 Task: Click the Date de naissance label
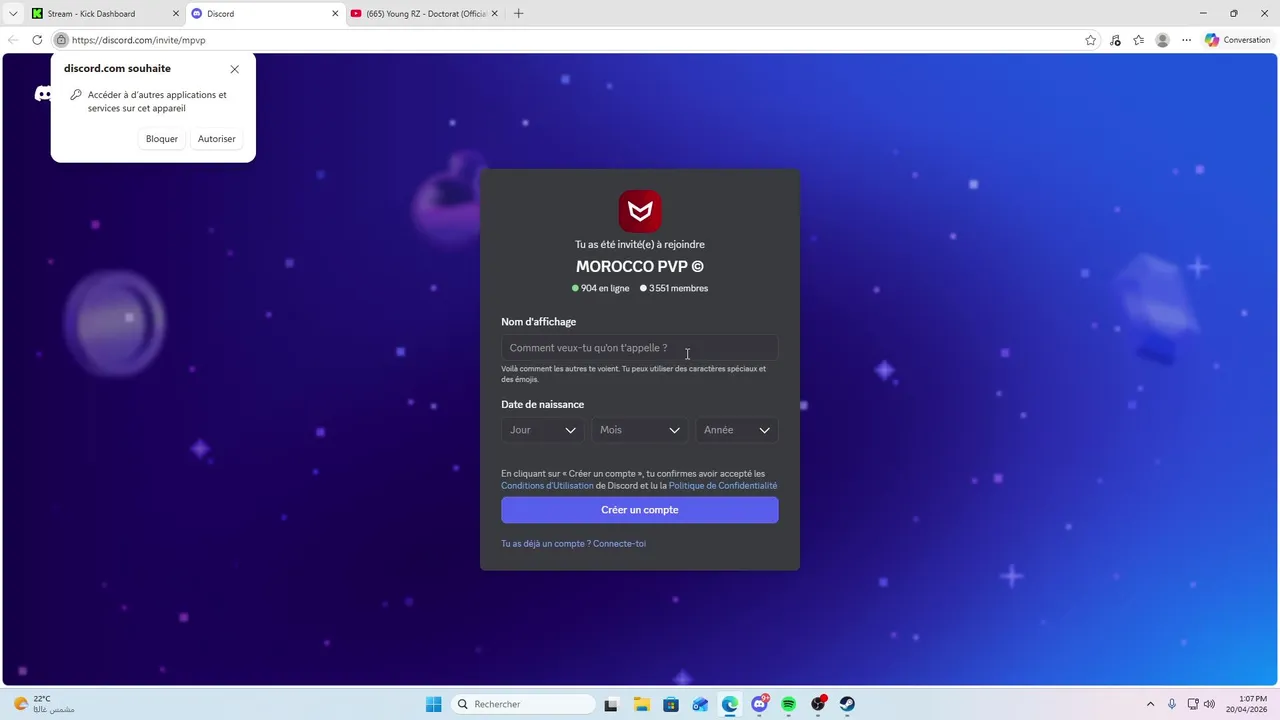pos(543,404)
